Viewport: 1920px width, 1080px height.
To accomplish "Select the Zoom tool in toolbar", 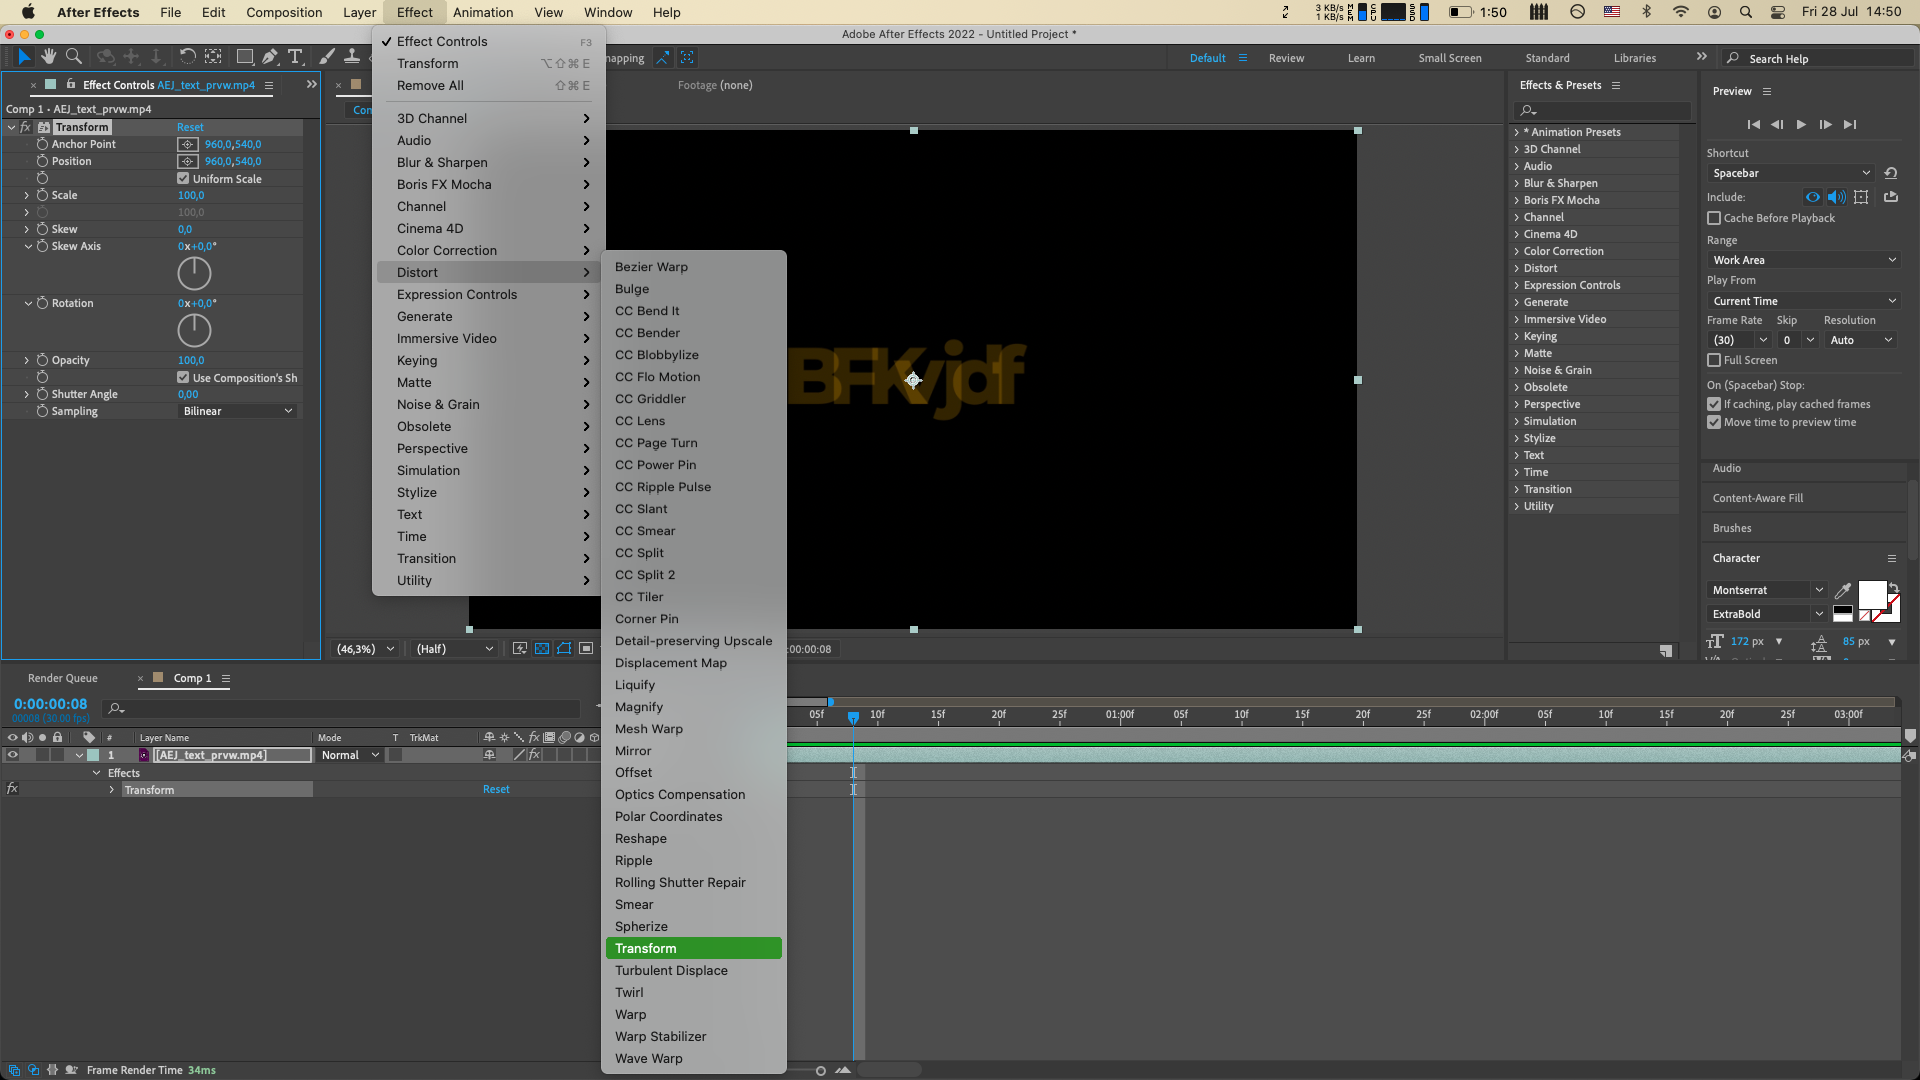I will click(x=73, y=57).
